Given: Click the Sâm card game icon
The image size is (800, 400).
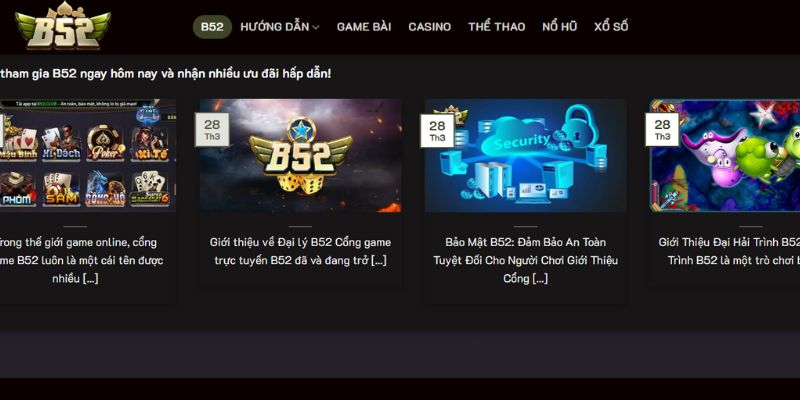Looking at the screenshot, I should coord(61,188).
